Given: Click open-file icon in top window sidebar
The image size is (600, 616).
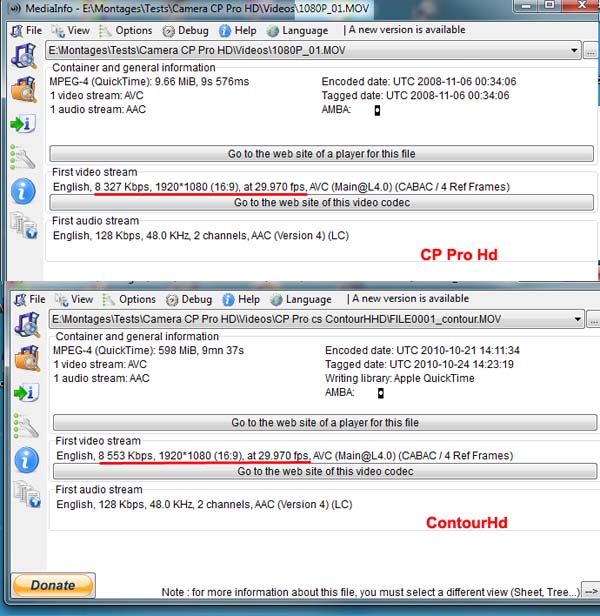Looking at the screenshot, I should point(24,56).
